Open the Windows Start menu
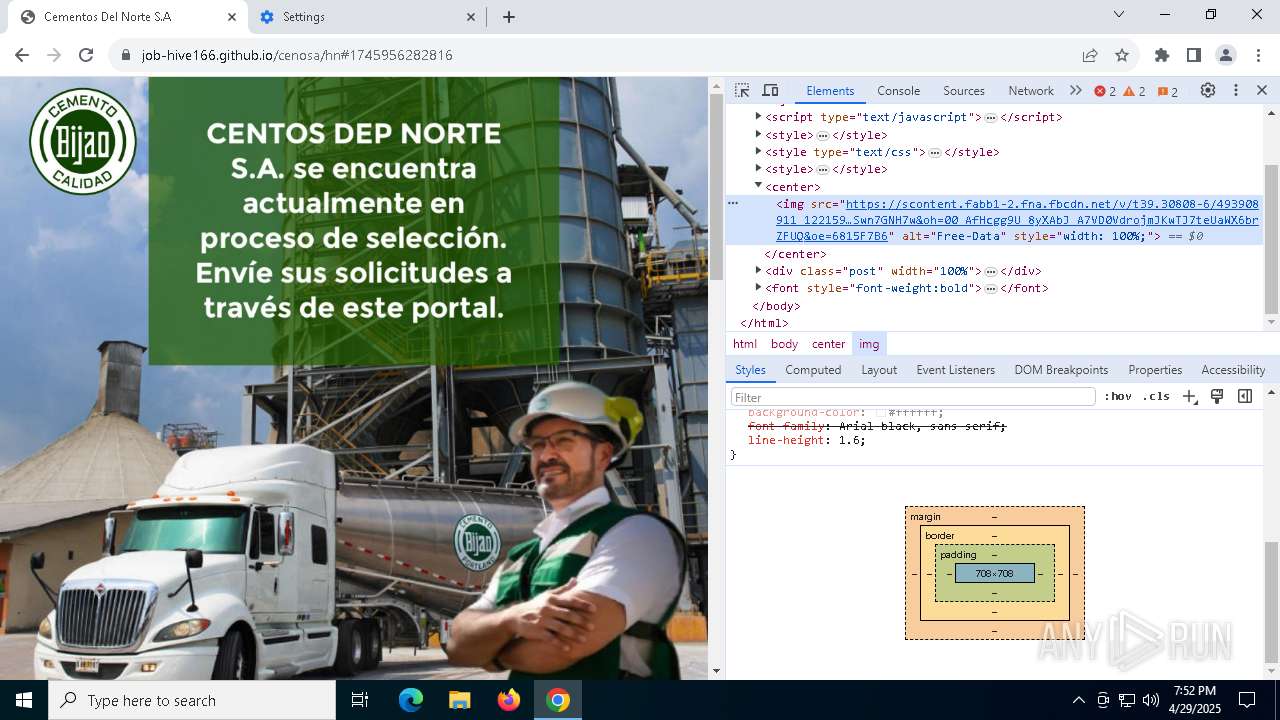1280x720 pixels. click(x=24, y=700)
